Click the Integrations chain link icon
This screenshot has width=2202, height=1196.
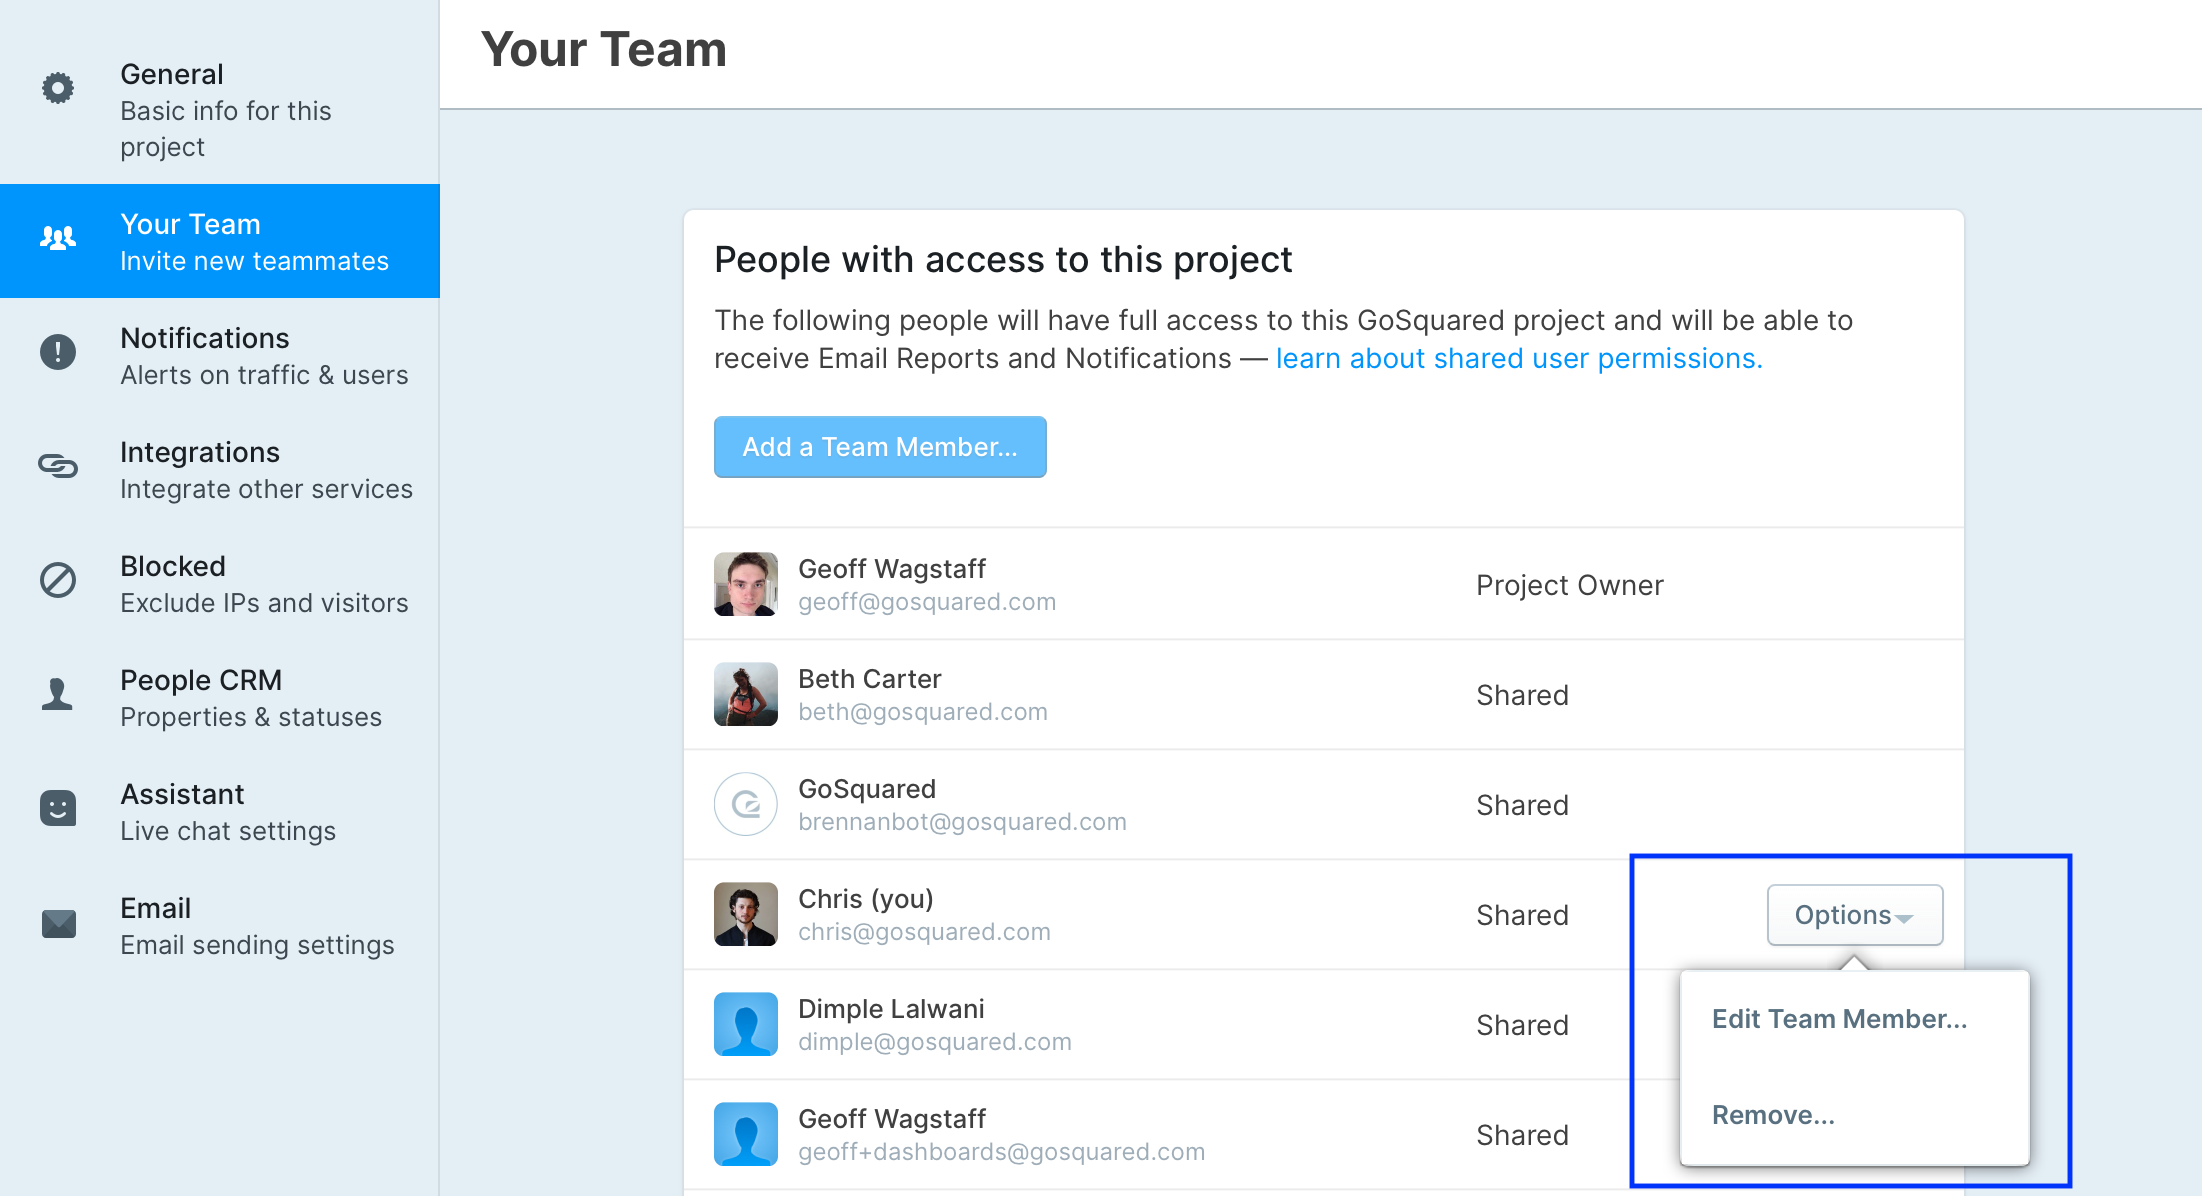pos(58,466)
